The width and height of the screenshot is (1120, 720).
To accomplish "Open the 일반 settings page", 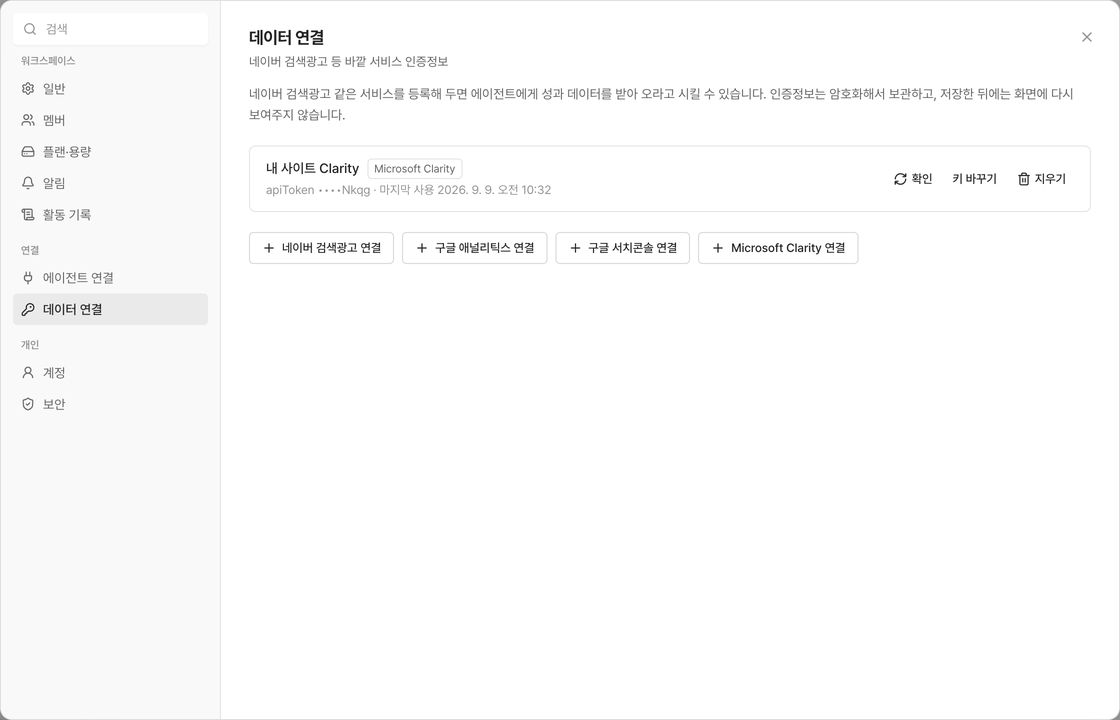I will point(111,89).
